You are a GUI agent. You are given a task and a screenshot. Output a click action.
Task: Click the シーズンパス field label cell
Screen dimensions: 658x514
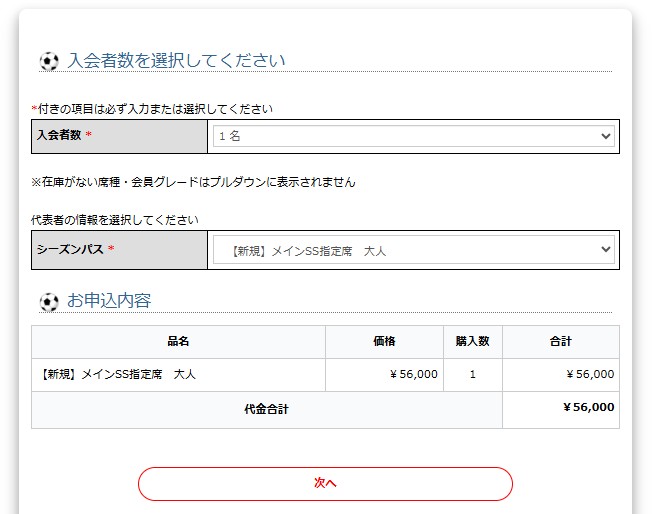click(x=120, y=250)
